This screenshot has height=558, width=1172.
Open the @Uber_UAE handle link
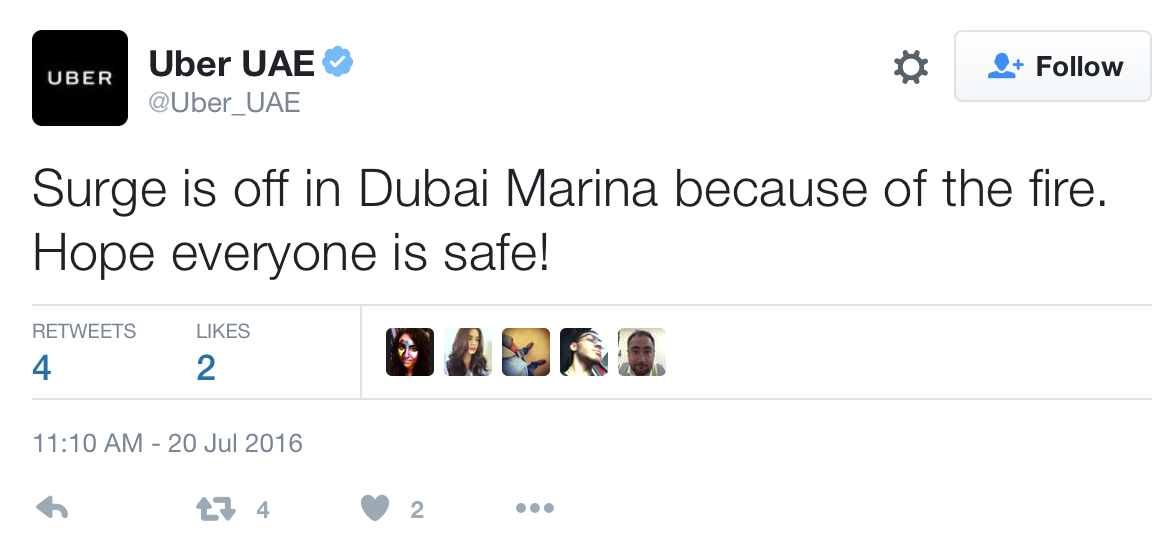224,102
